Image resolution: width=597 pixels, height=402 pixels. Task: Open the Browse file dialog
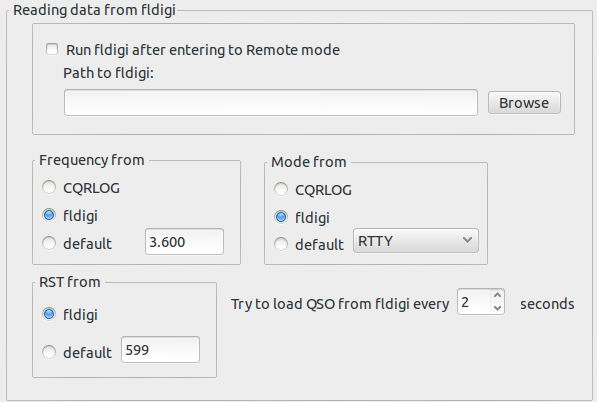[x=524, y=102]
